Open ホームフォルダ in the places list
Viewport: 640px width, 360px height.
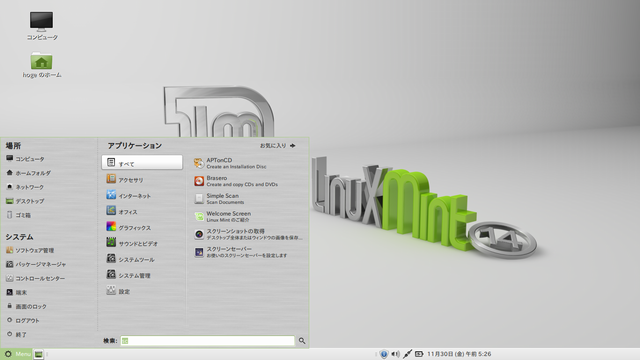[x=29, y=173]
